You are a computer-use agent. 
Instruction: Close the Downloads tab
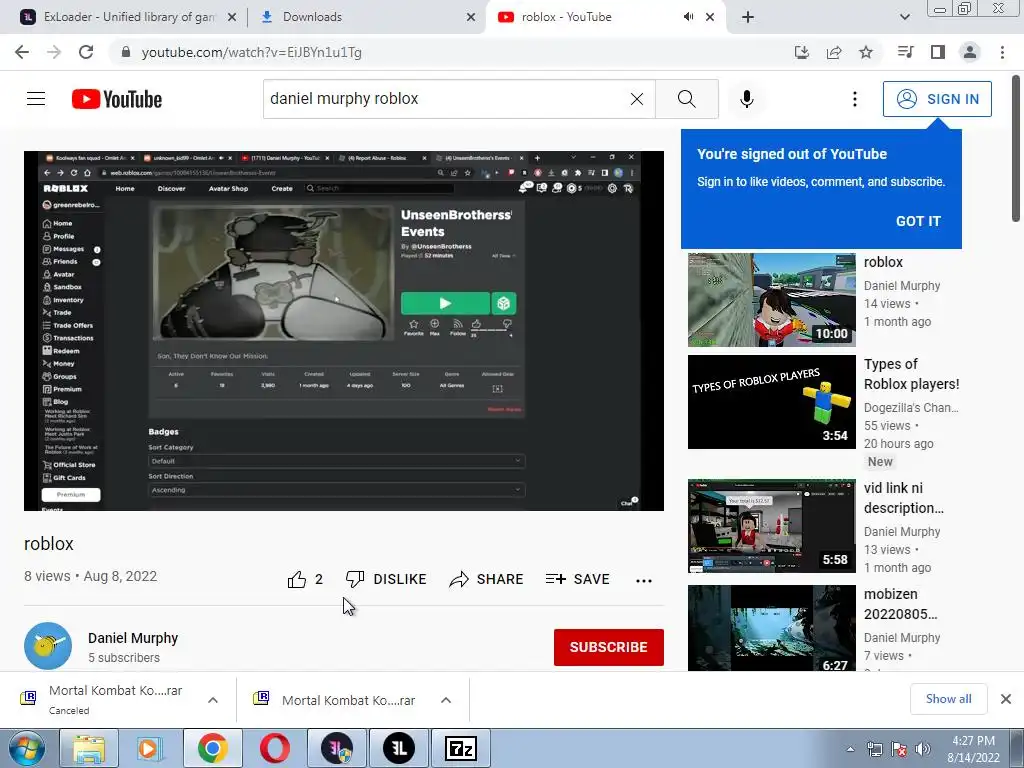click(x=471, y=17)
